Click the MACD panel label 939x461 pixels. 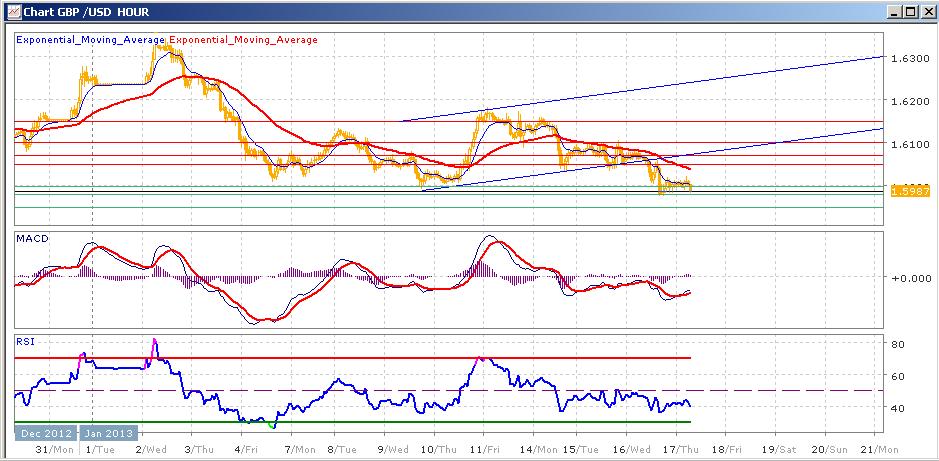pos(33,238)
